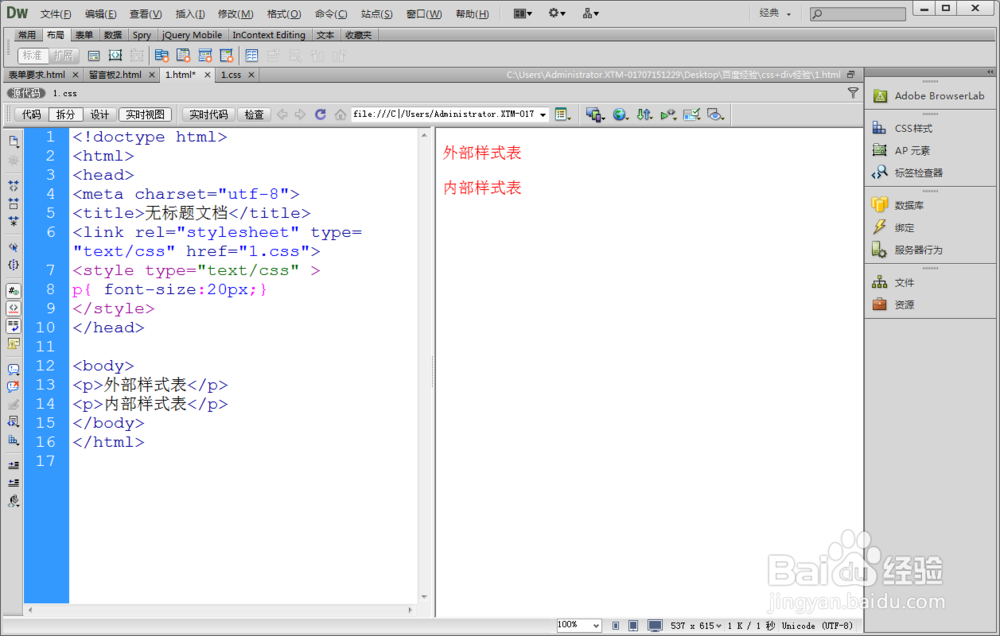Click the Spry Tabbed Panels icon
The width and height of the screenshot is (1000, 636).
(183, 55)
